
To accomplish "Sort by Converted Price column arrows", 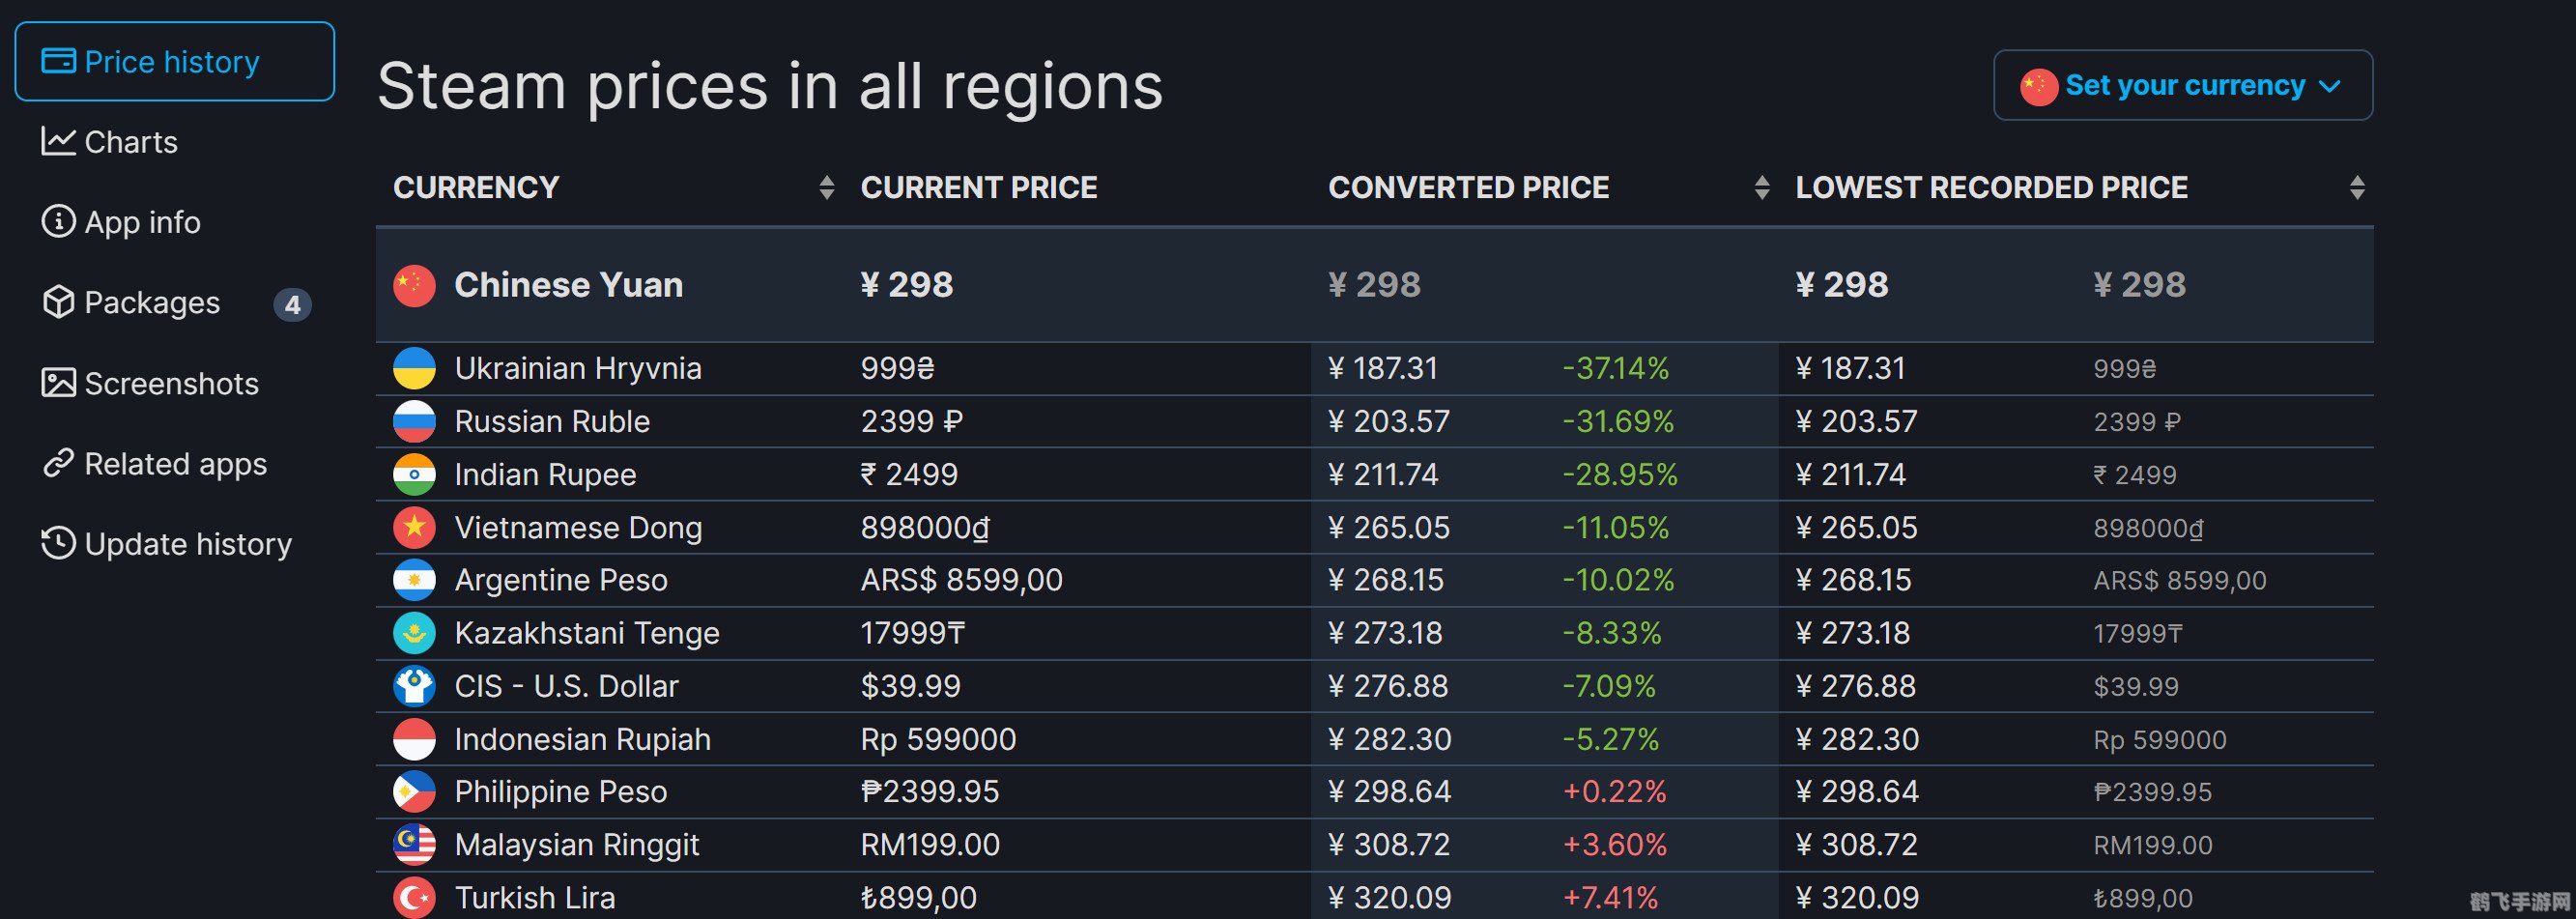I will [x=1762, y=187].
